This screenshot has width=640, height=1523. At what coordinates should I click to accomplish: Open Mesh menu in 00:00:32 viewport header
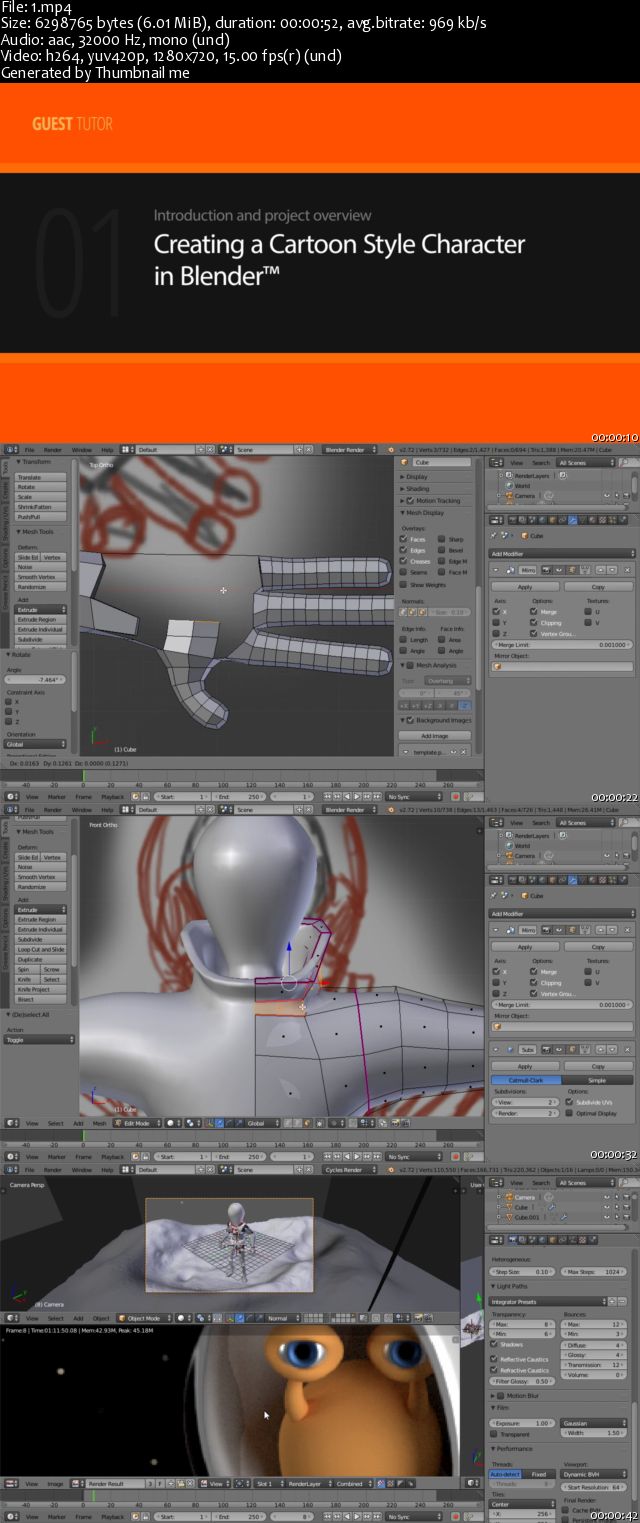point(99,1123)
